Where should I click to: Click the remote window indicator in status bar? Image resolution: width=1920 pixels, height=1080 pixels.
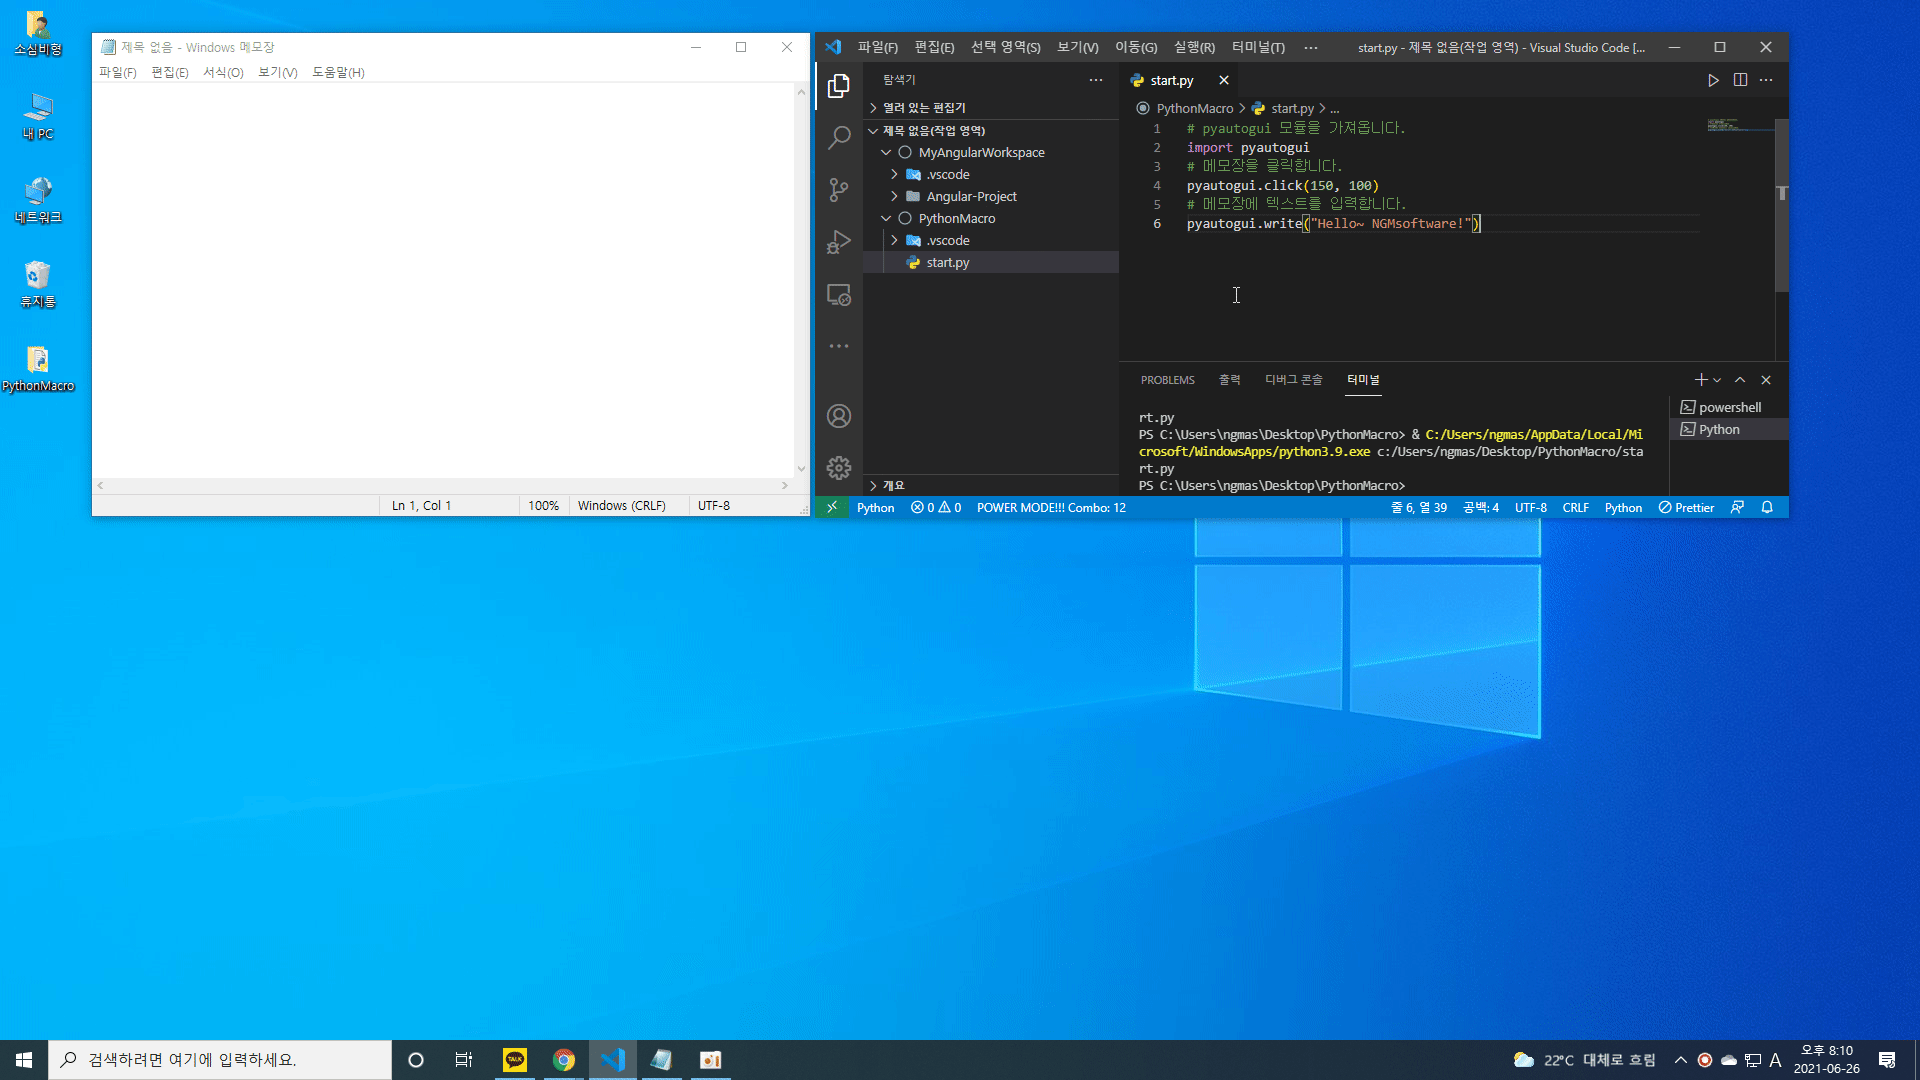tap(832, 508)
